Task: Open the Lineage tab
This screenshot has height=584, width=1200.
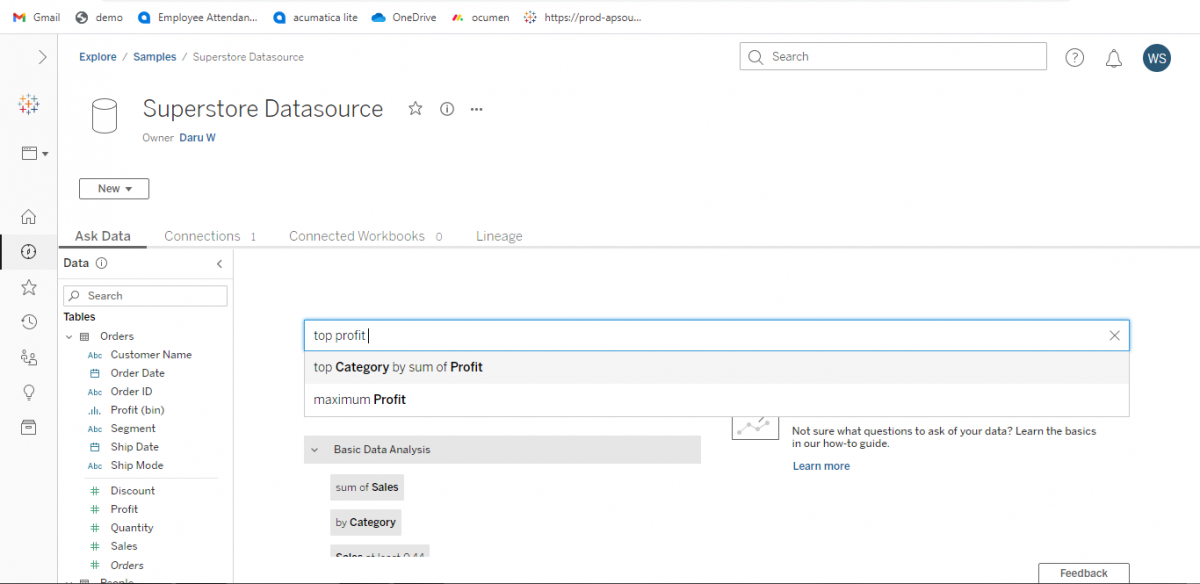Action: [499, 236]
